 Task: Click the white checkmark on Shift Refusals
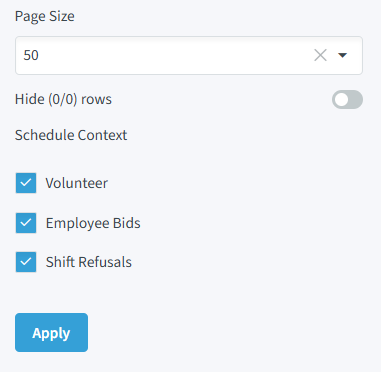26,262
